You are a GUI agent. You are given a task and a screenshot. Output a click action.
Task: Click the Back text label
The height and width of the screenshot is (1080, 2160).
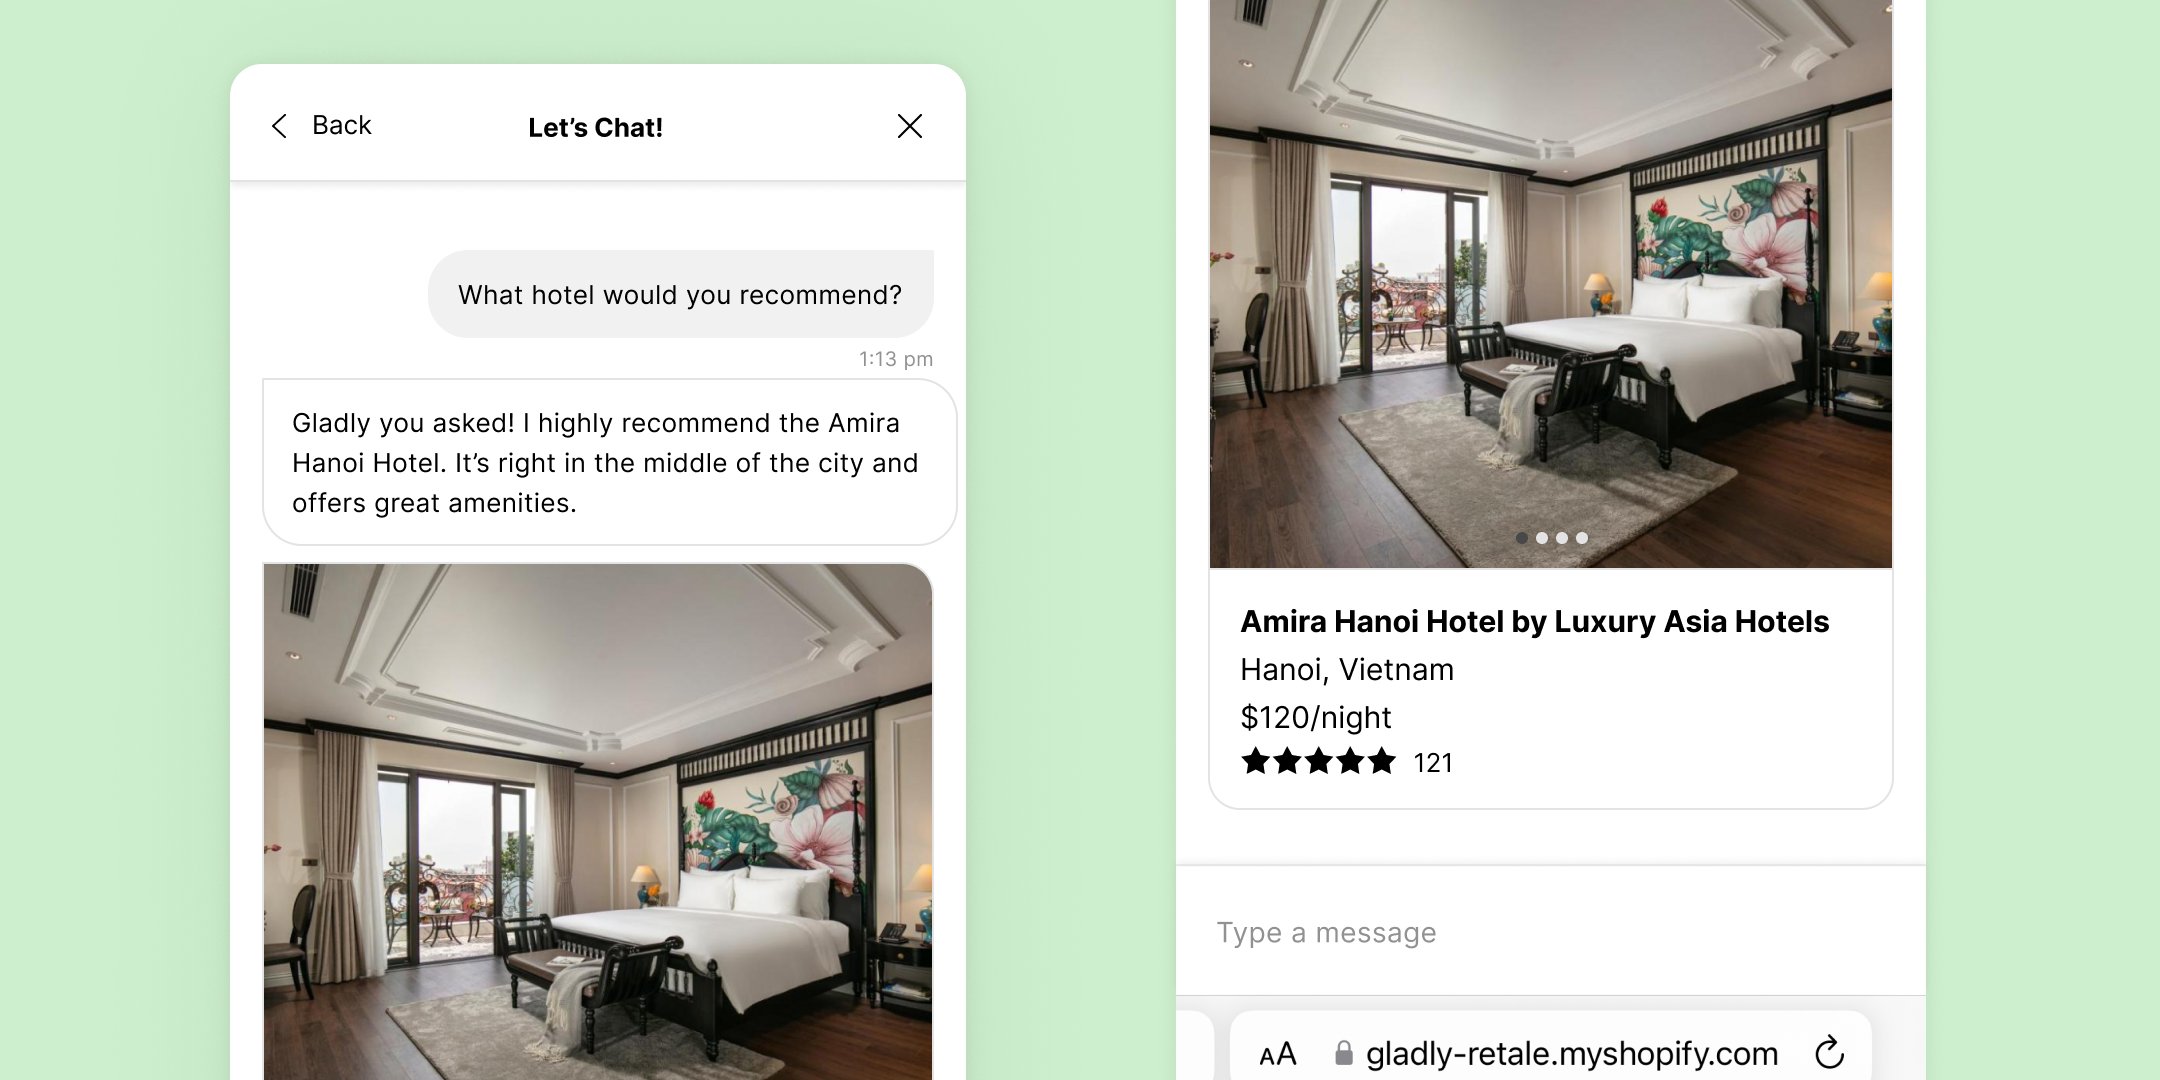click(341, 125)
